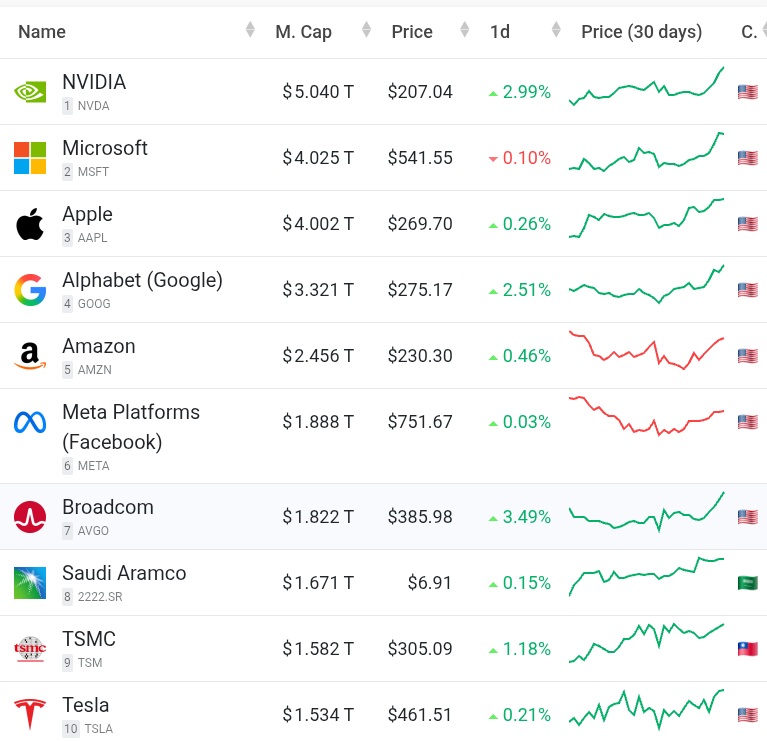Open the Alphabet (Google) company link

142,280
